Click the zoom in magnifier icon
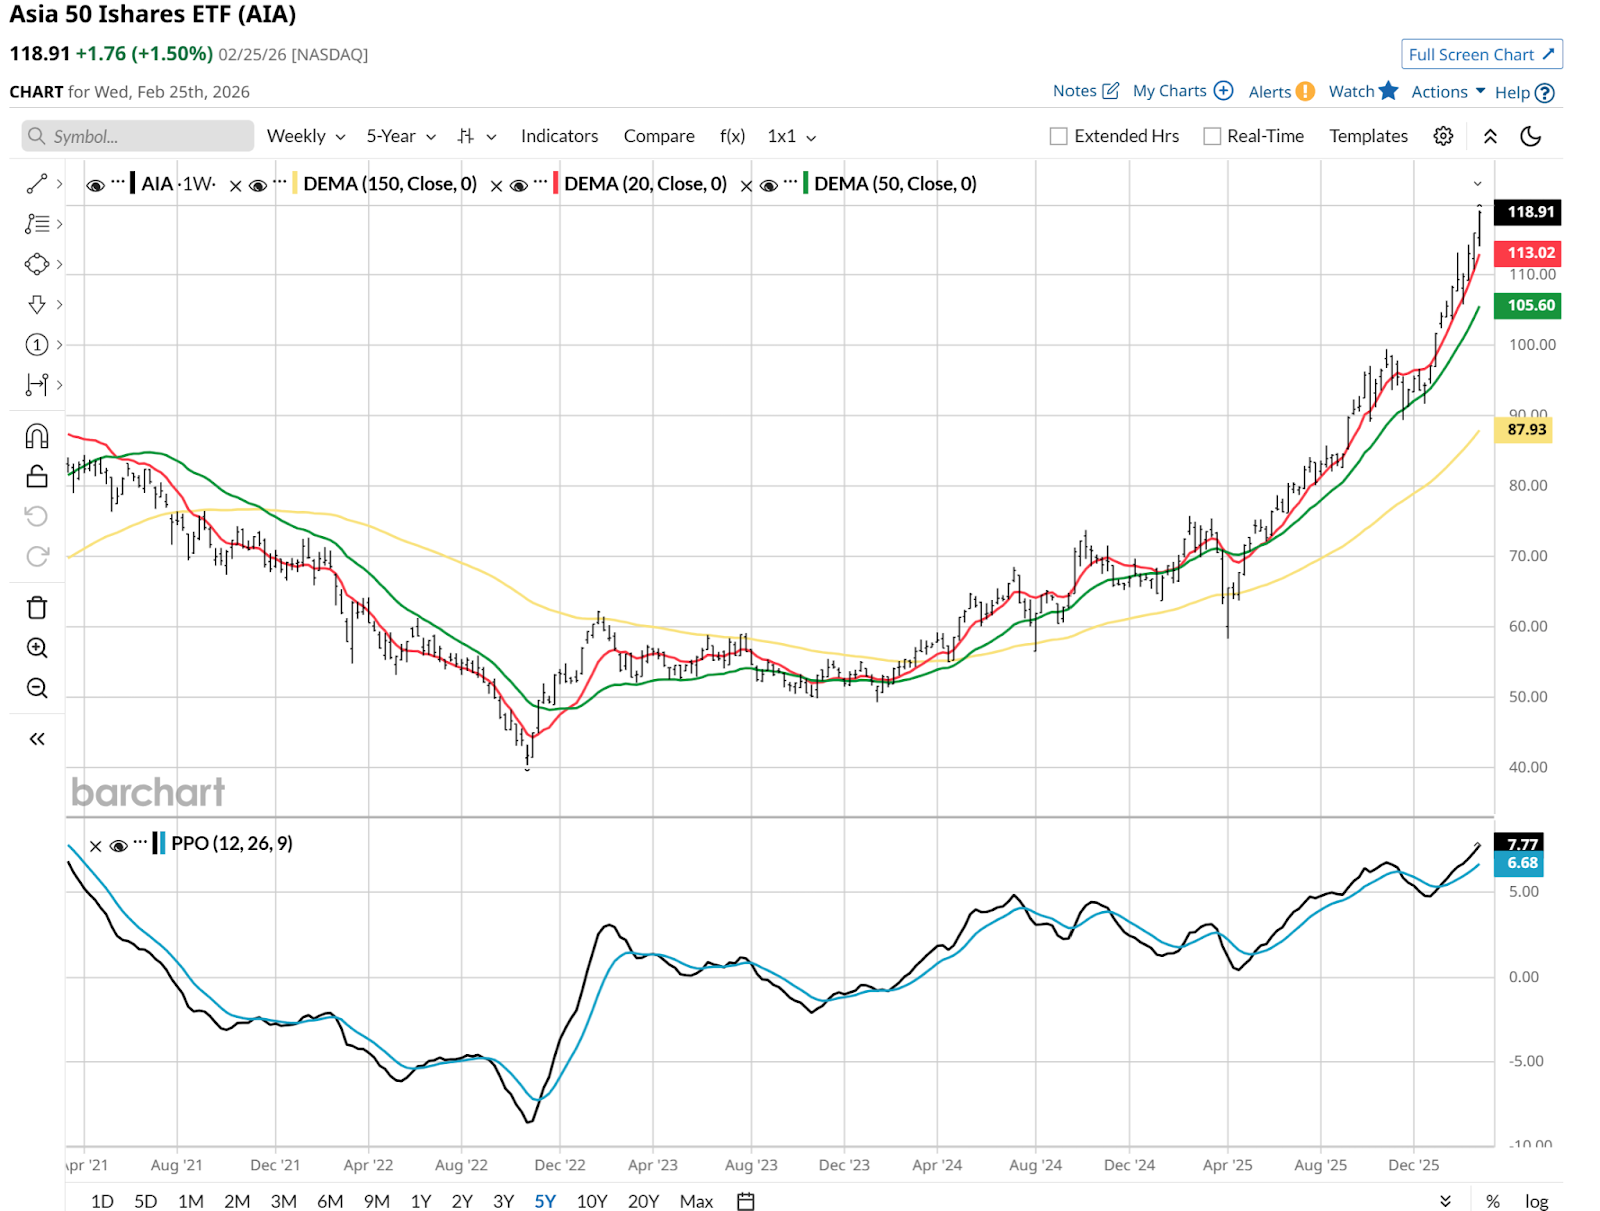This screenshot has height=1211, width=1600. 37,648
